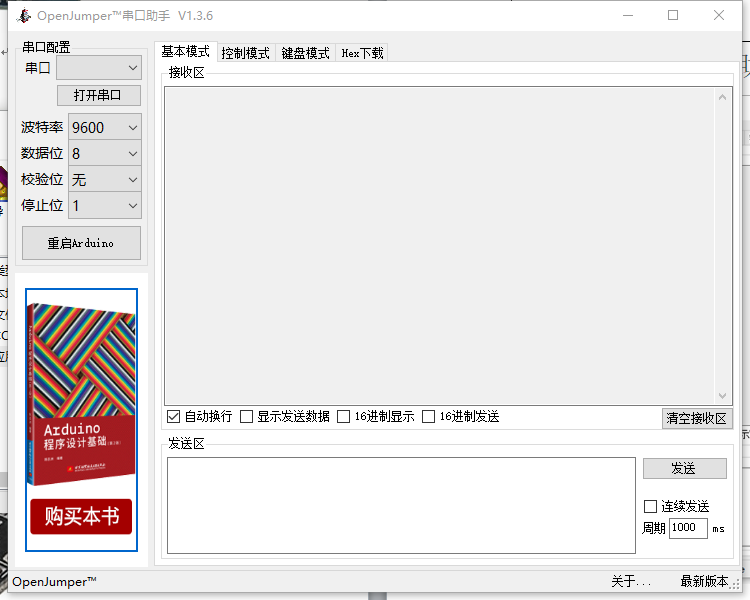
Task: Click the 周期 period input field
Action: [x=688, y=528]
